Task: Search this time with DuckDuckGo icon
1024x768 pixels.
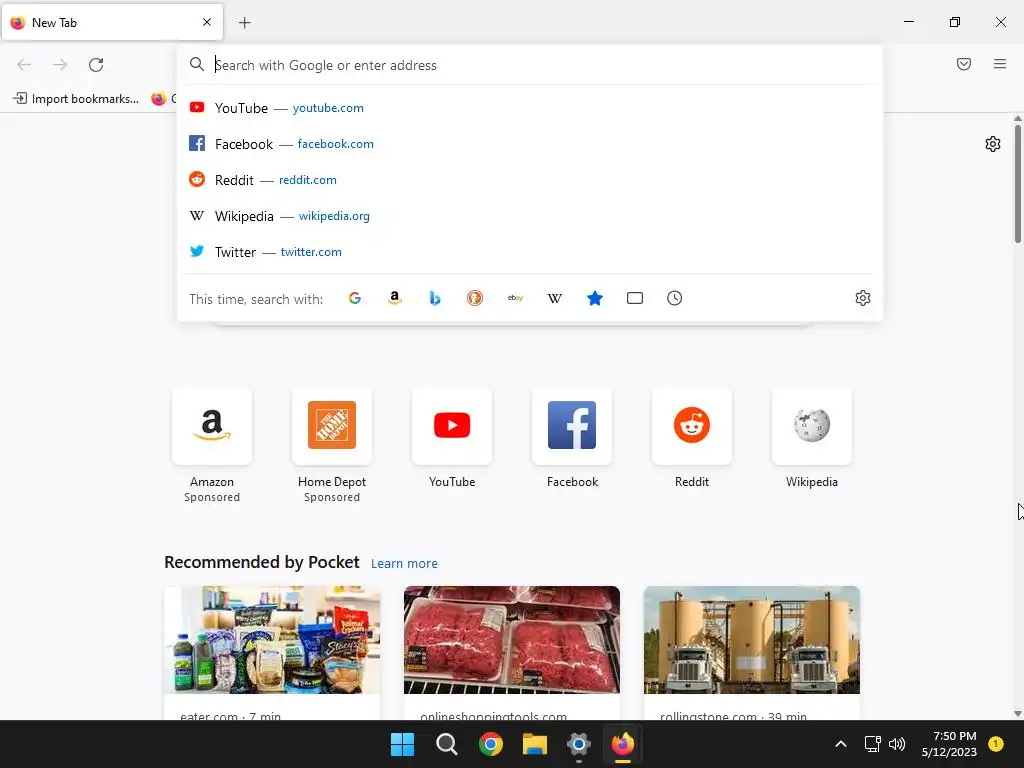Action: 475,298
